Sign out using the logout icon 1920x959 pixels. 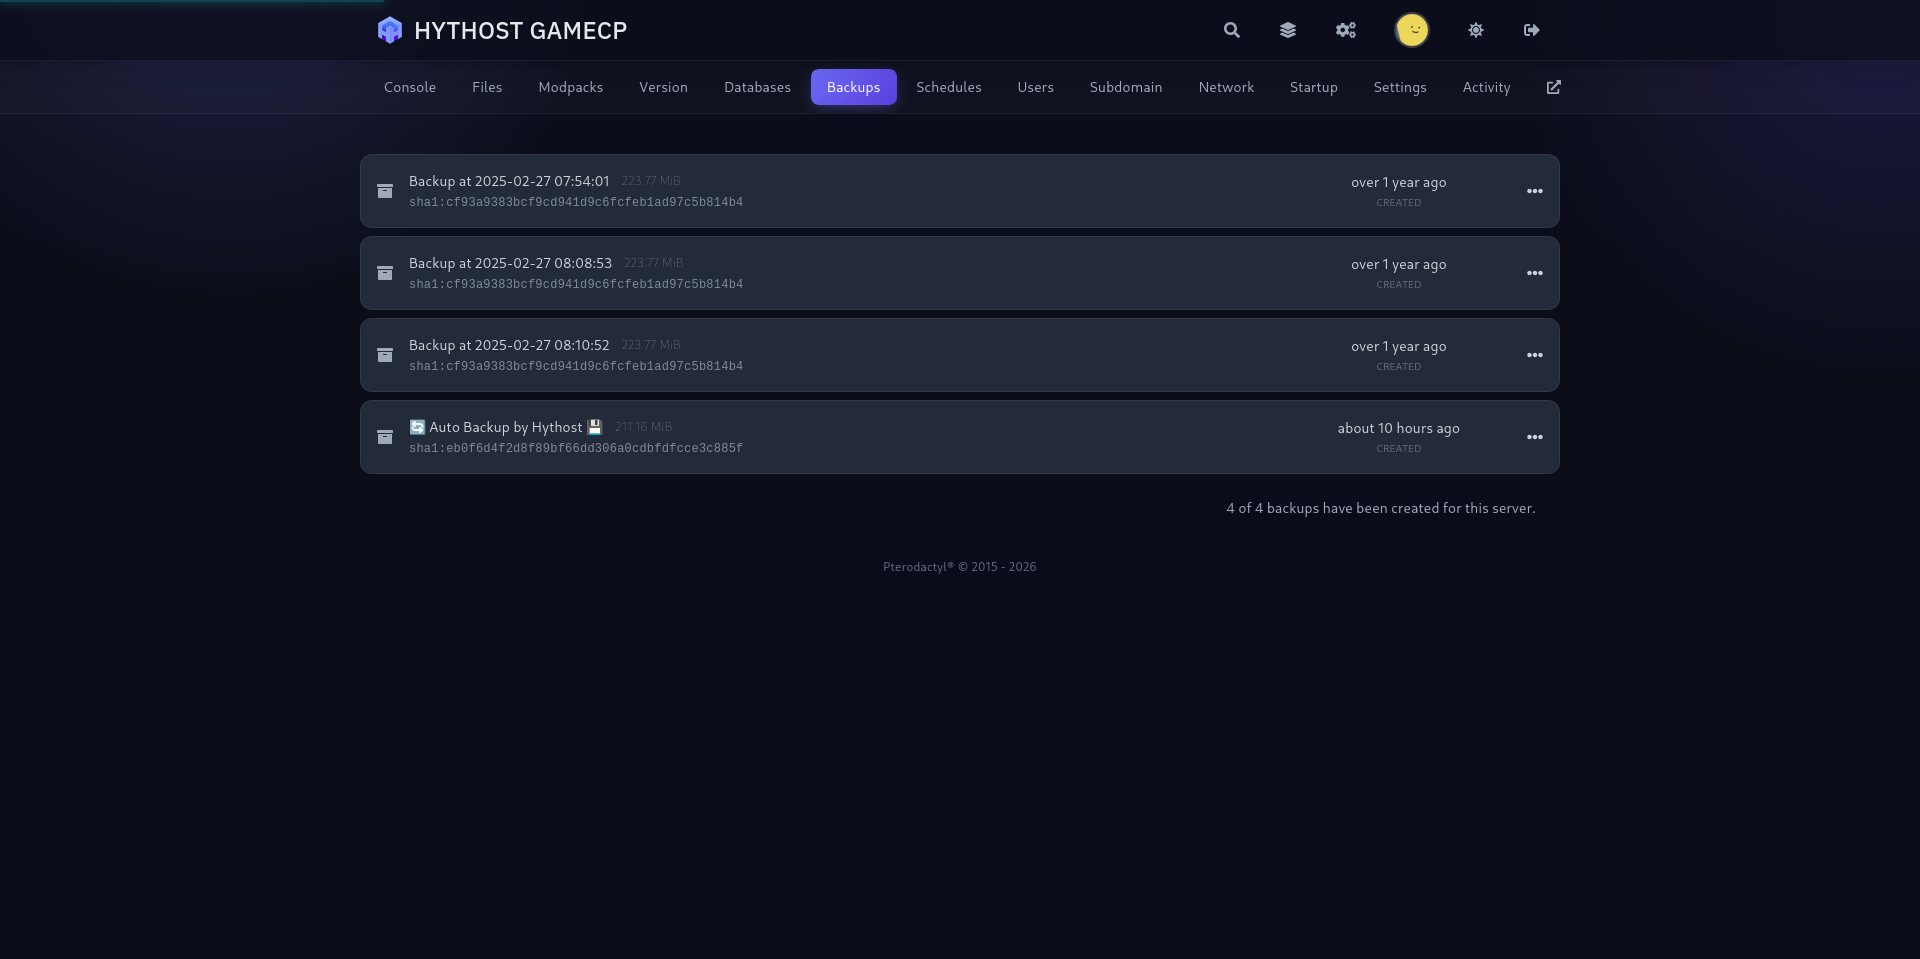tap(1532, 30)
